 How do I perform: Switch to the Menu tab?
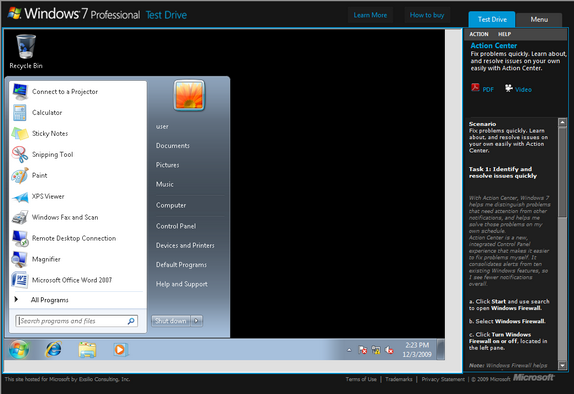pyautogui.click(x=539, y=20)
